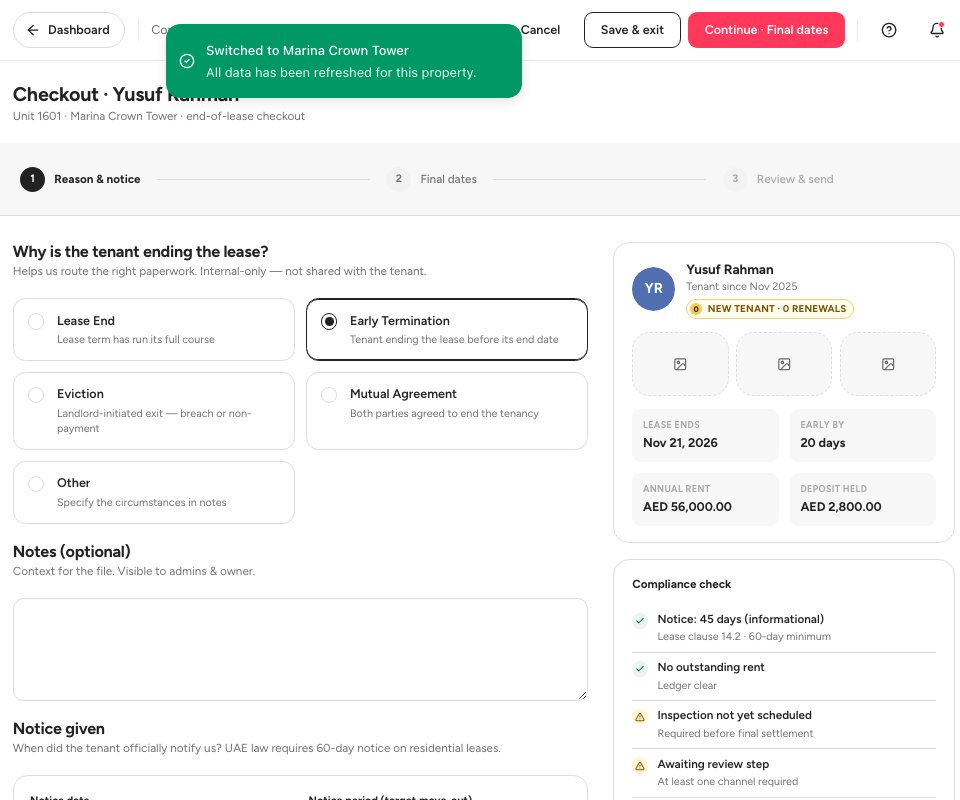Pick the Mutual Agreement radio option
The image size is (960, 800).
(447, 411)
